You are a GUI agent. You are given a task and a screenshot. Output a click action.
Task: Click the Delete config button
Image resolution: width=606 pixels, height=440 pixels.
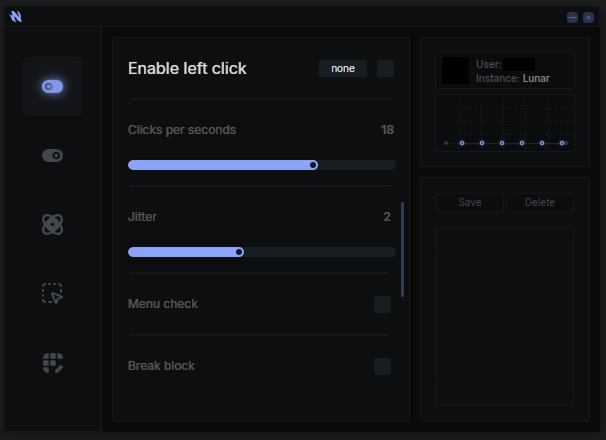point(540,202)
